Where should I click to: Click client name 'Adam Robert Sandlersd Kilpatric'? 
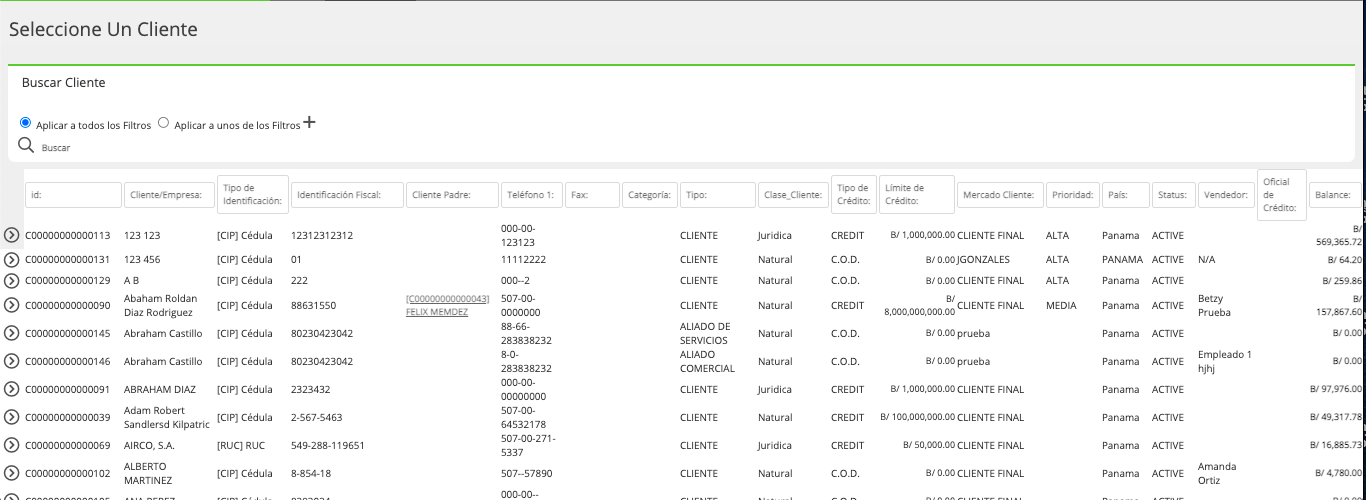(x=165, y=417)
